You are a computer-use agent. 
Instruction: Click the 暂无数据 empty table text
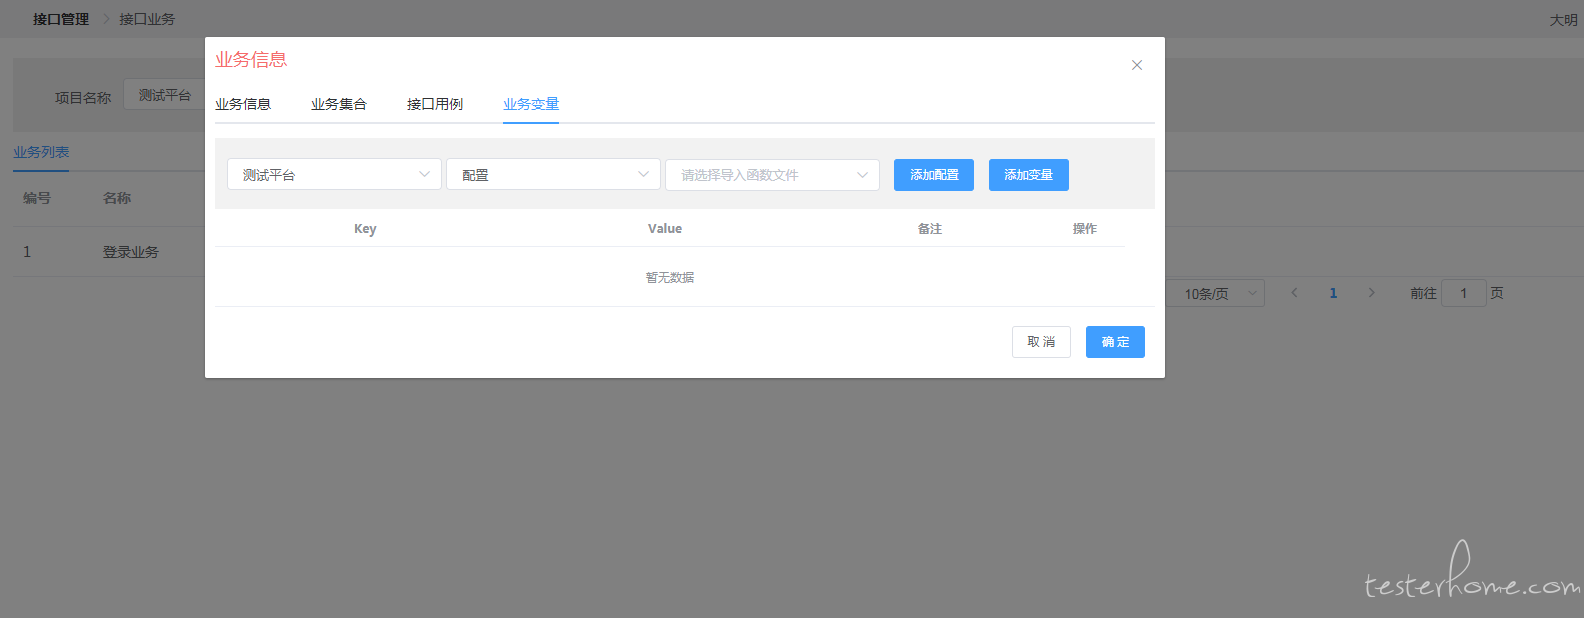670,277
